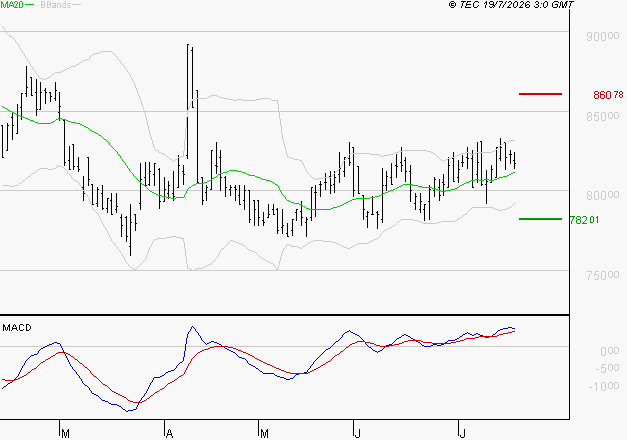Click the first M month marker
This screenshot has height=440, width=627.
(x=66, y=434)
